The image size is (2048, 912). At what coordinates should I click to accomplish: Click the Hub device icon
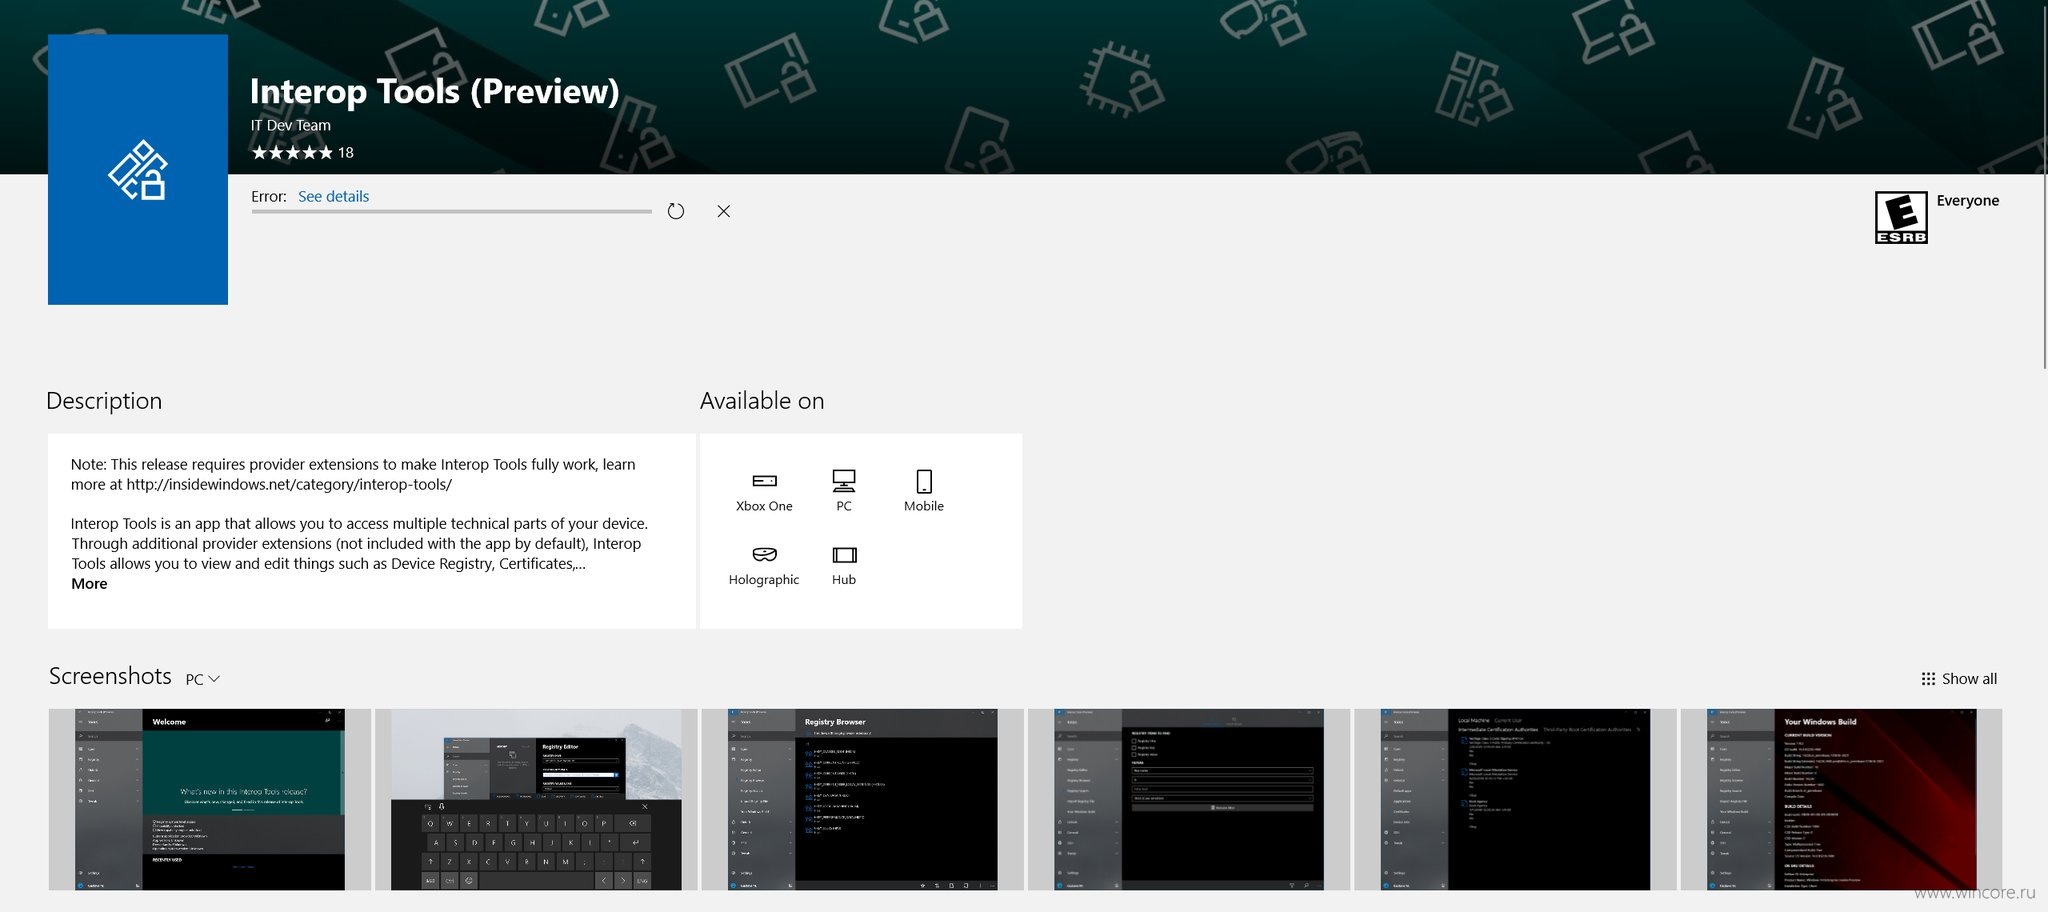click(844, 555)
